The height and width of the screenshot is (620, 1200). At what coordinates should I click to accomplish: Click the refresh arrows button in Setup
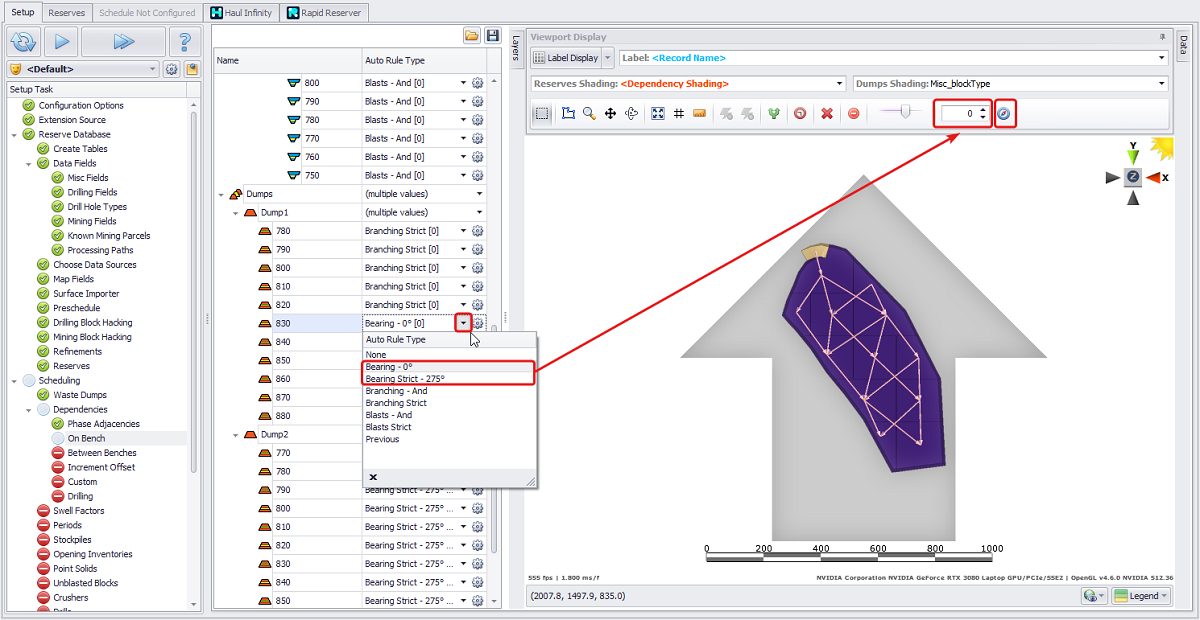click(22, 42)
